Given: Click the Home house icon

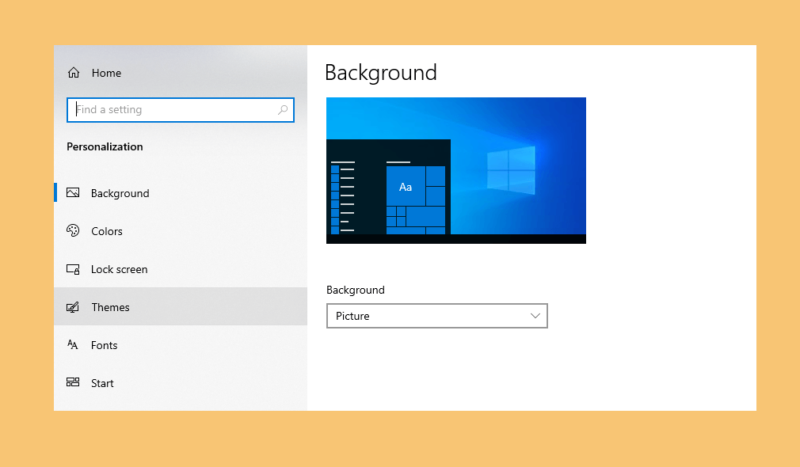Looking at the screenshot, I should coord(73,72).
